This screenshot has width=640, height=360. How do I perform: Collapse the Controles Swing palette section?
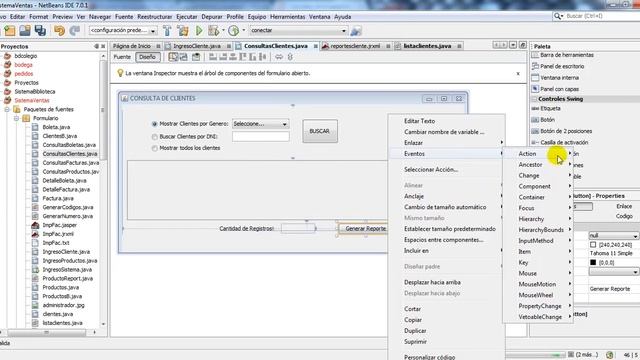(x=534, y=99)
